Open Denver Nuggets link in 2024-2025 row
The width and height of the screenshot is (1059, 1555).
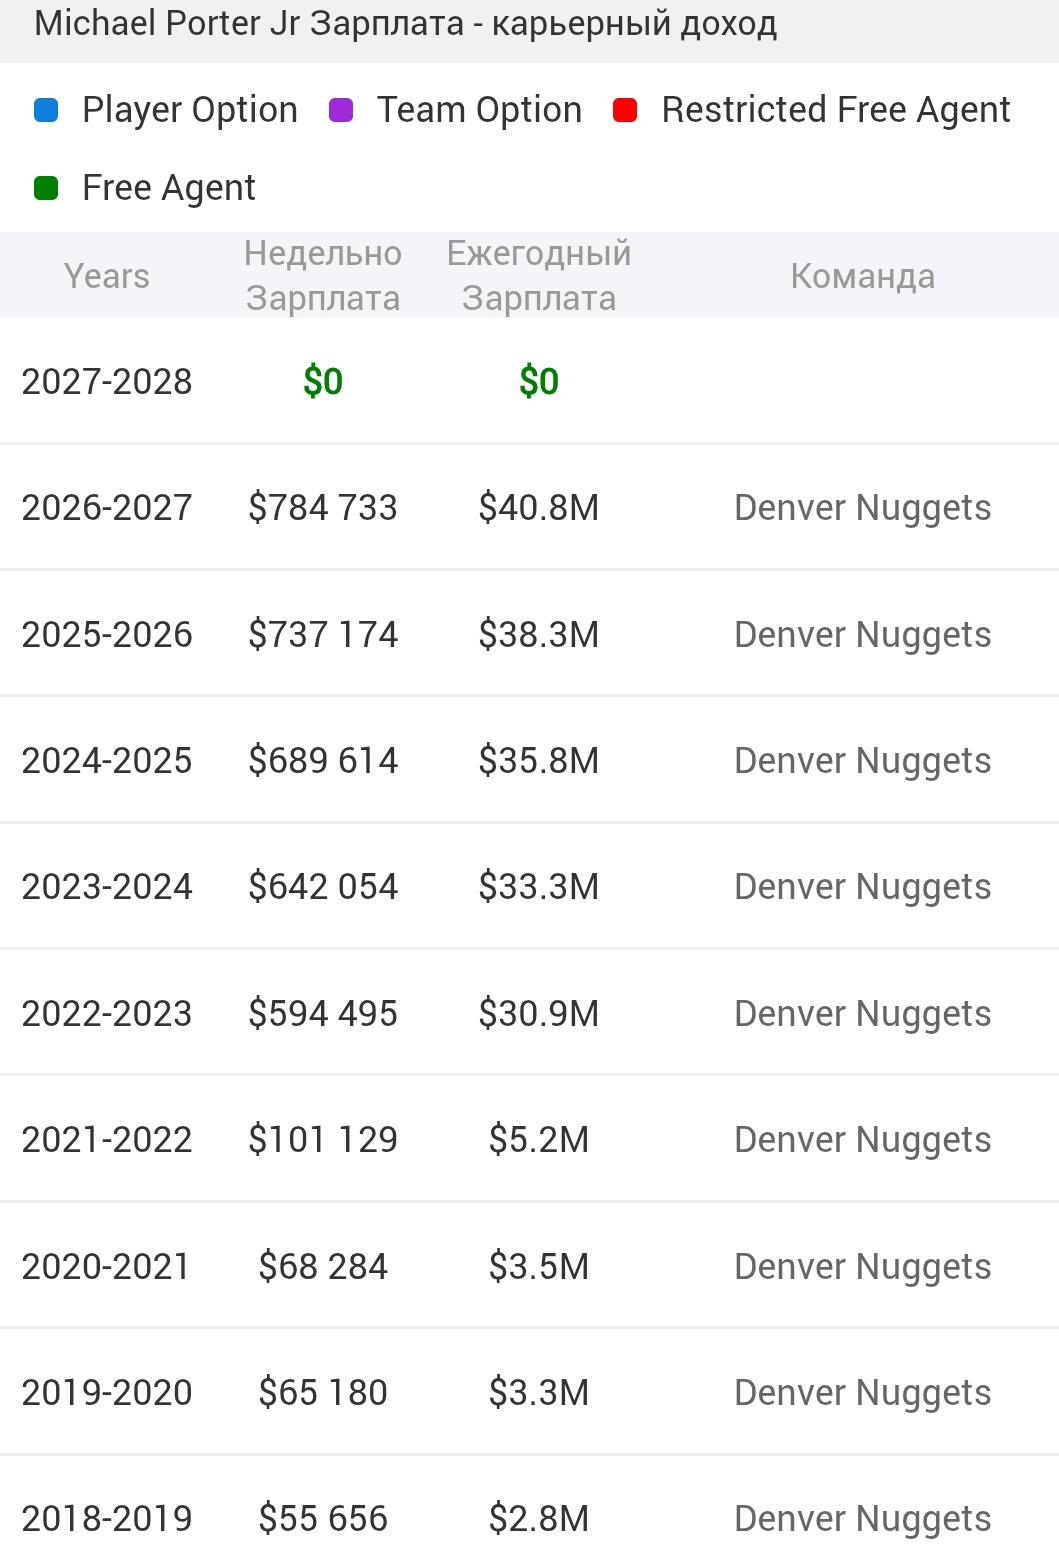(x=862, y=761)
